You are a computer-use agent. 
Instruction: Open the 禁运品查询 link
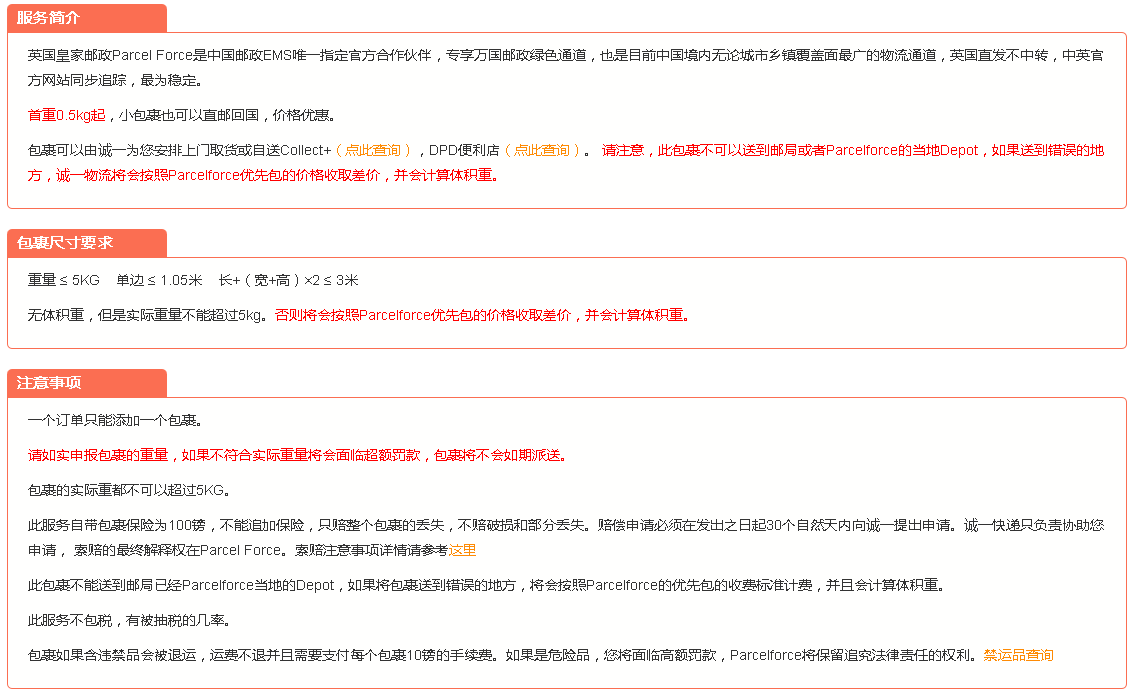pos(1019,655)
